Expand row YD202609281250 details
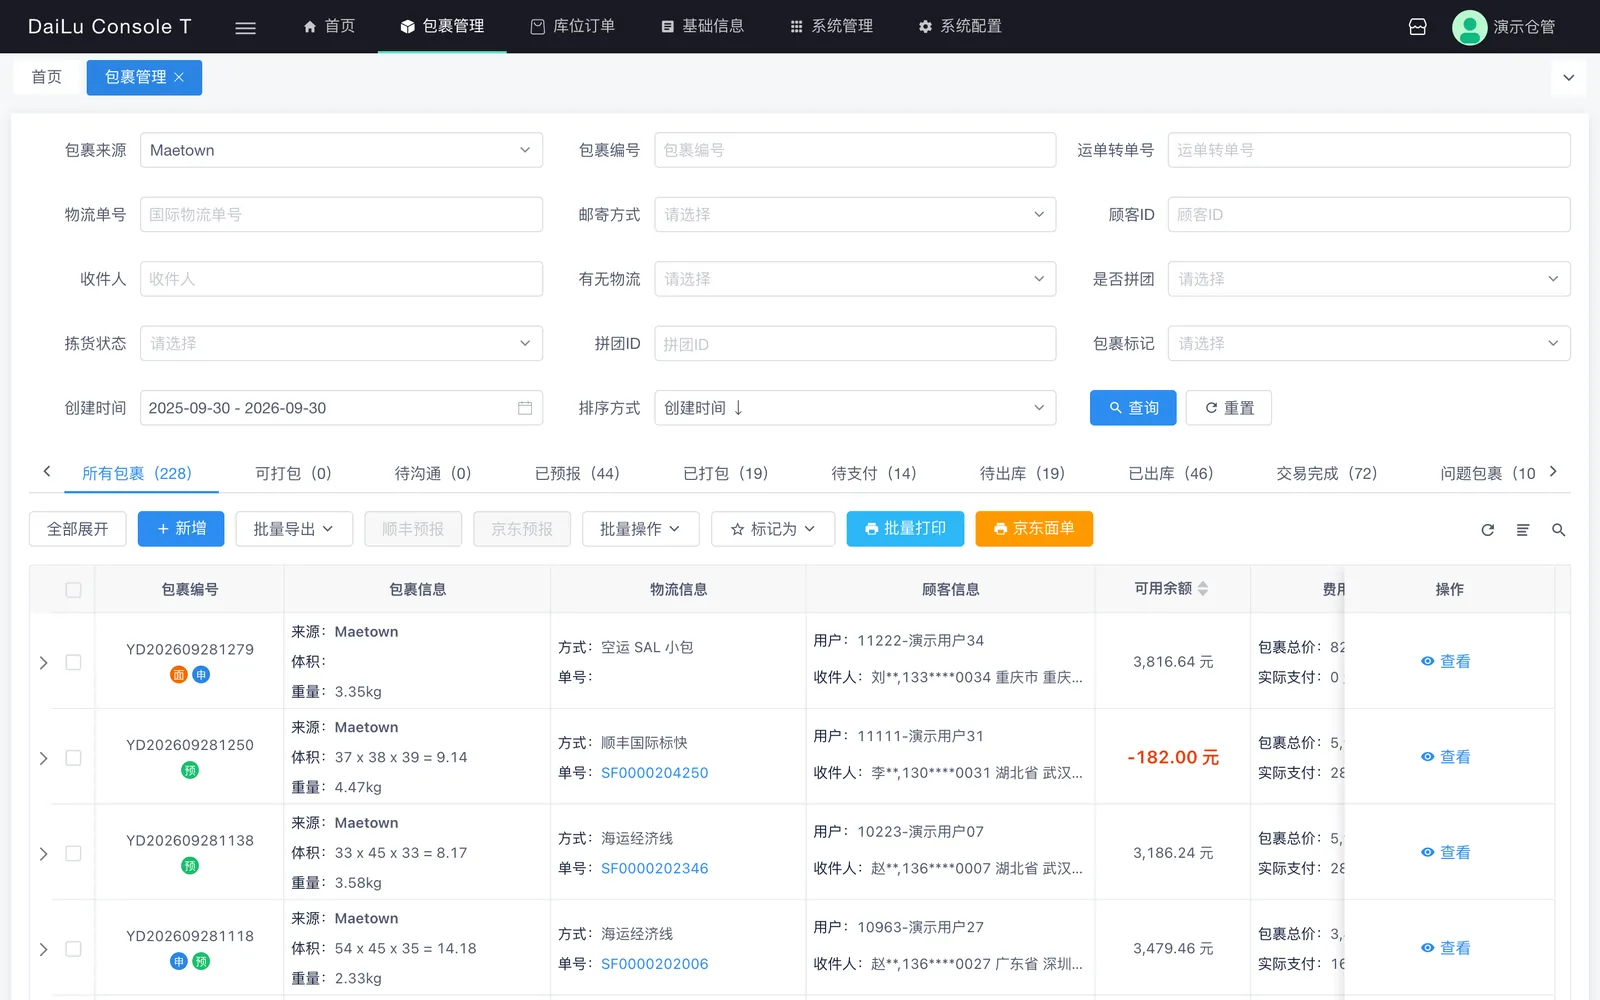Image resolution: width=1600 pixels, height=1000 pixels. click(x=43, y=758)
